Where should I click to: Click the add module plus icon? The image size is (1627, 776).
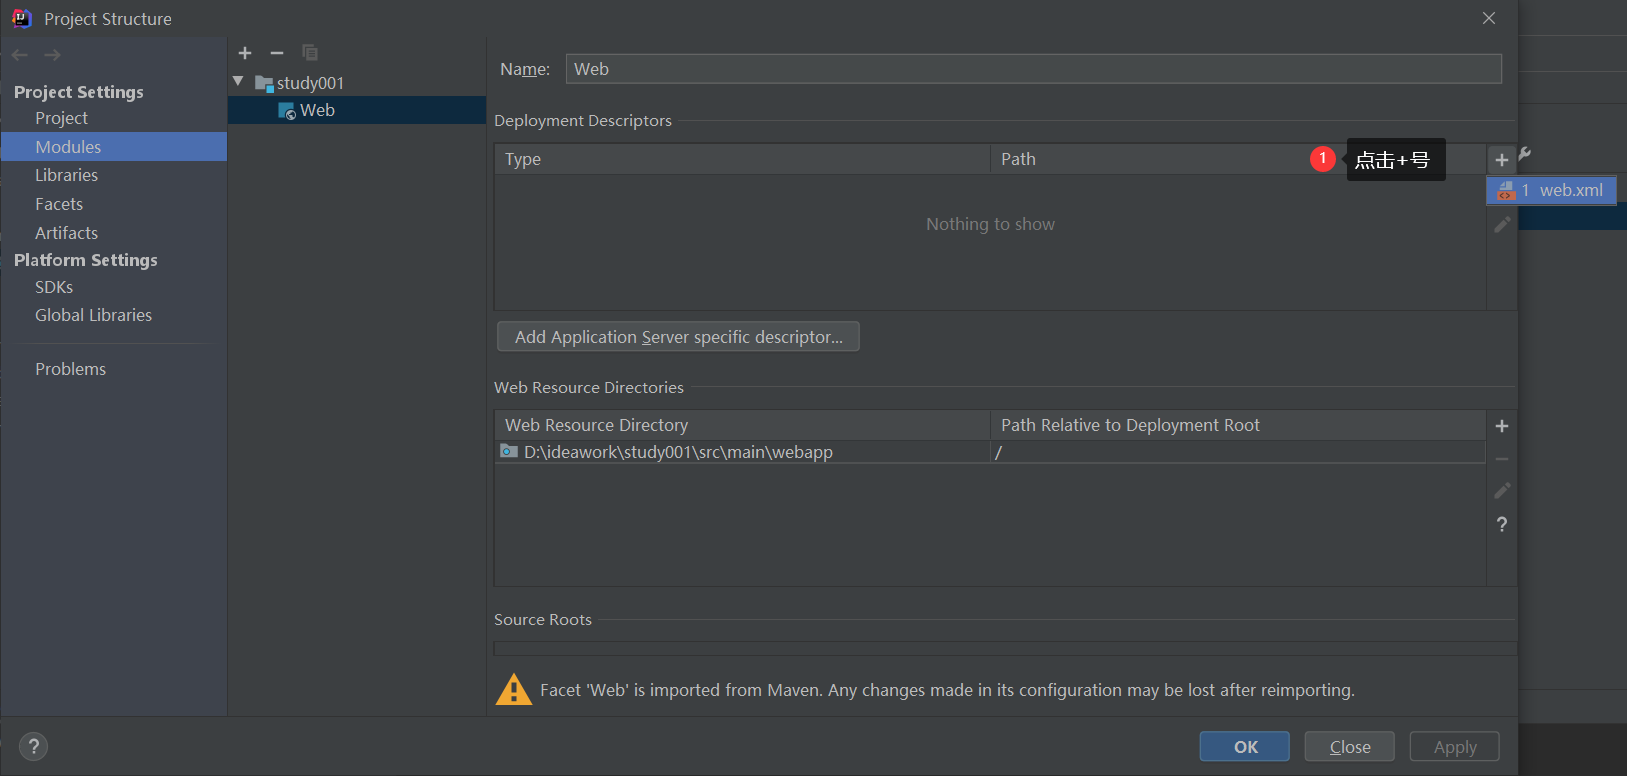pos(245,53)
